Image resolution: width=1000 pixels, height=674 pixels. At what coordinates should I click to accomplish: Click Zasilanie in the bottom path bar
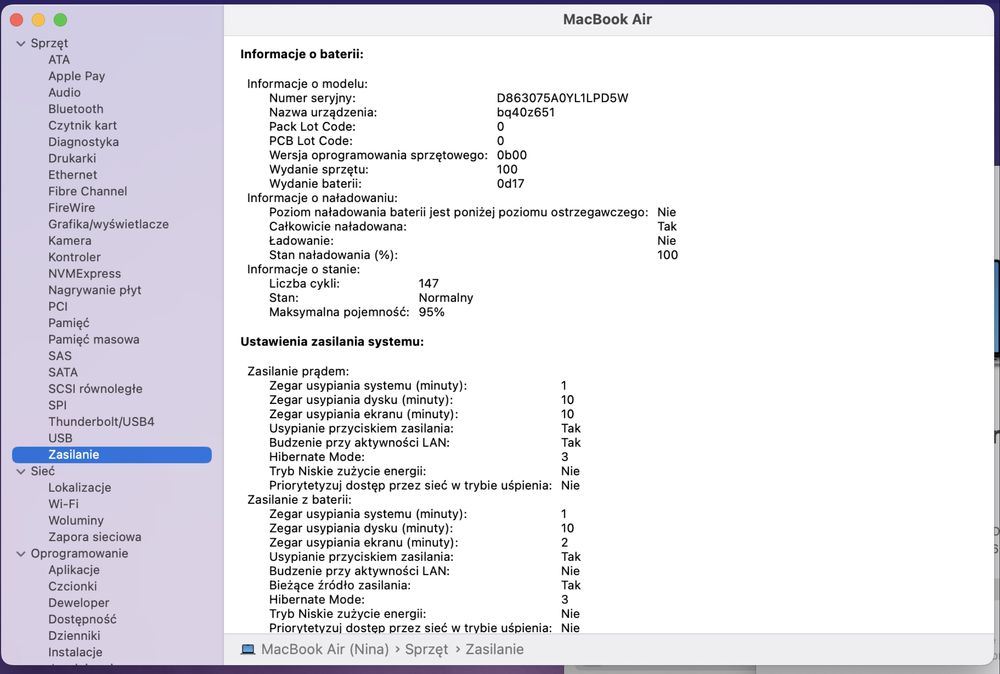tap(495, 649)
